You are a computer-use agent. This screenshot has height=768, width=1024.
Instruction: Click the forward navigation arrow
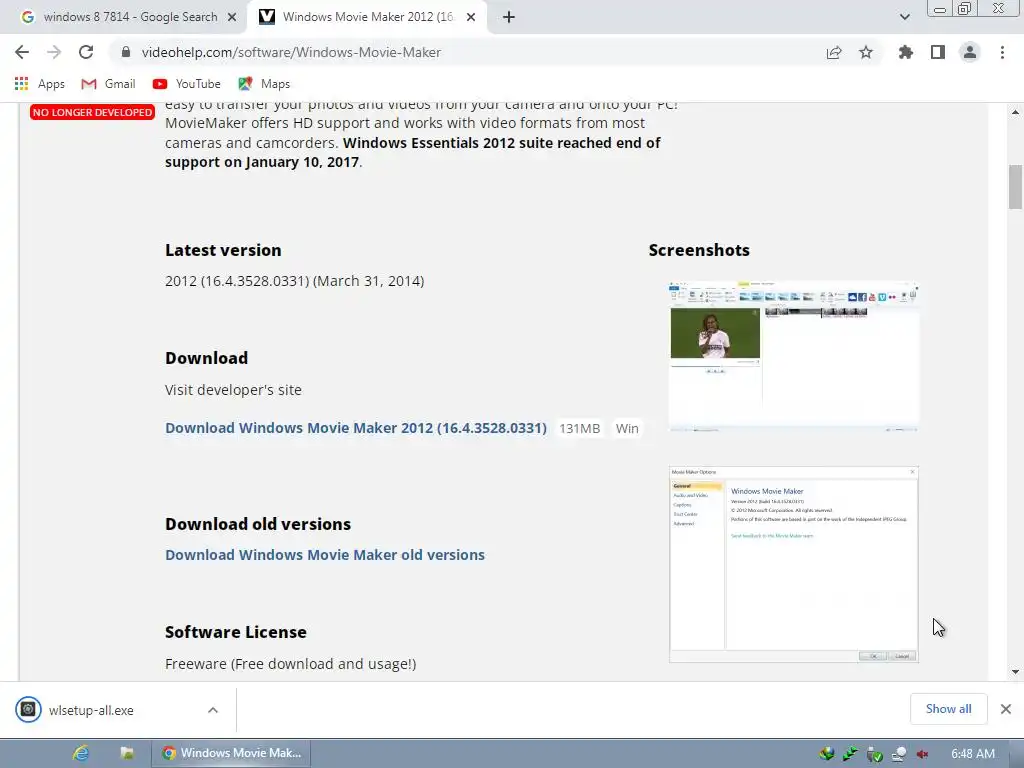tap(54, 52)
